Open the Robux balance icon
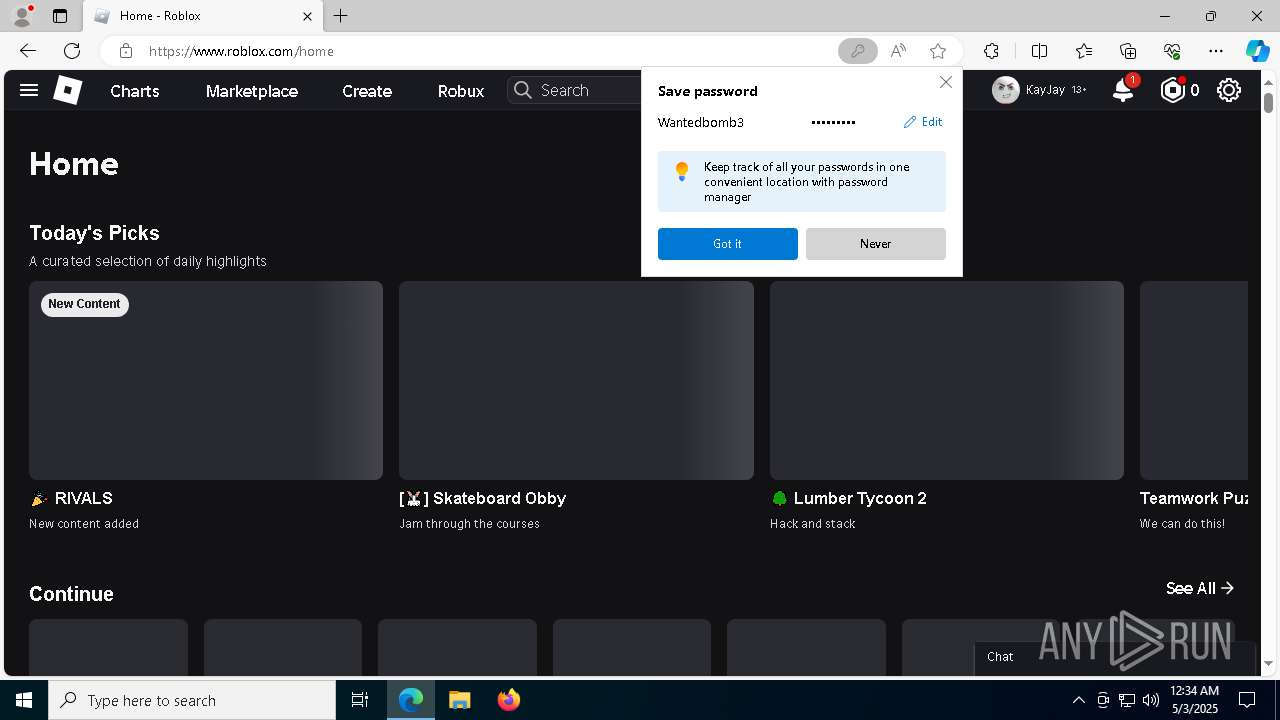1280x720 pixels. coord(1172,90)
